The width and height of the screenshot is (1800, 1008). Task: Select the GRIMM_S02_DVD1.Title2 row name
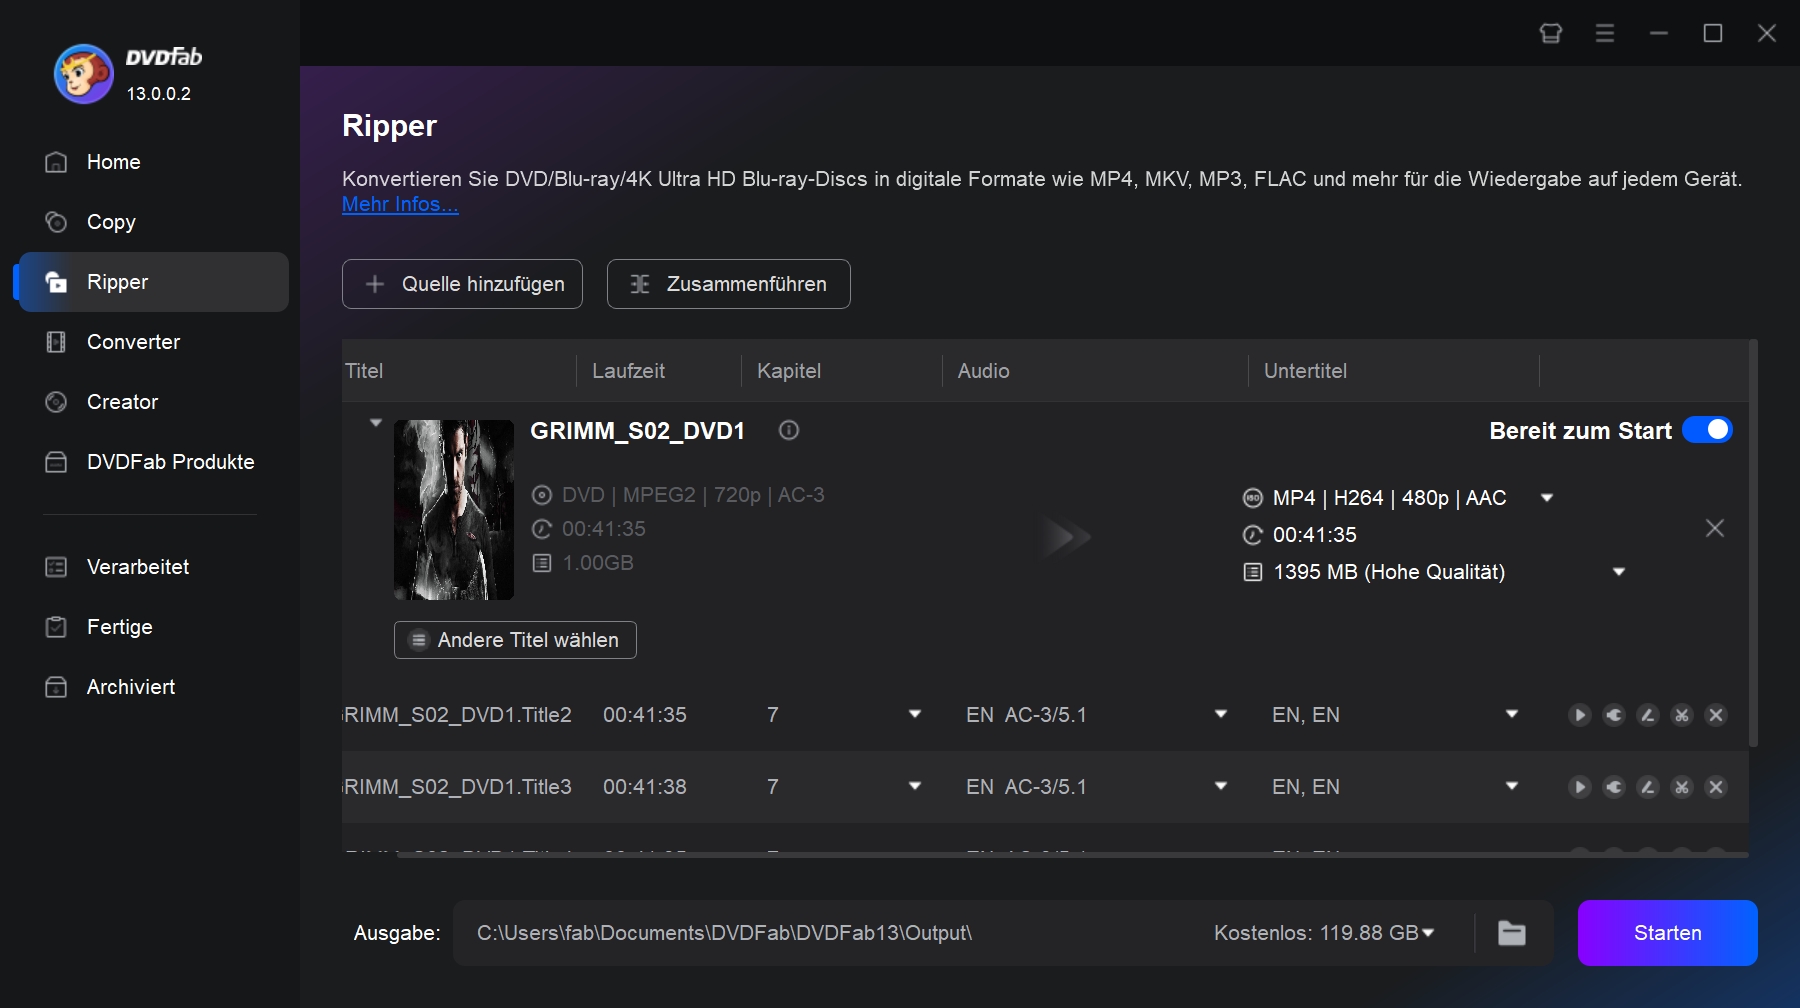(x=457, y=715)
